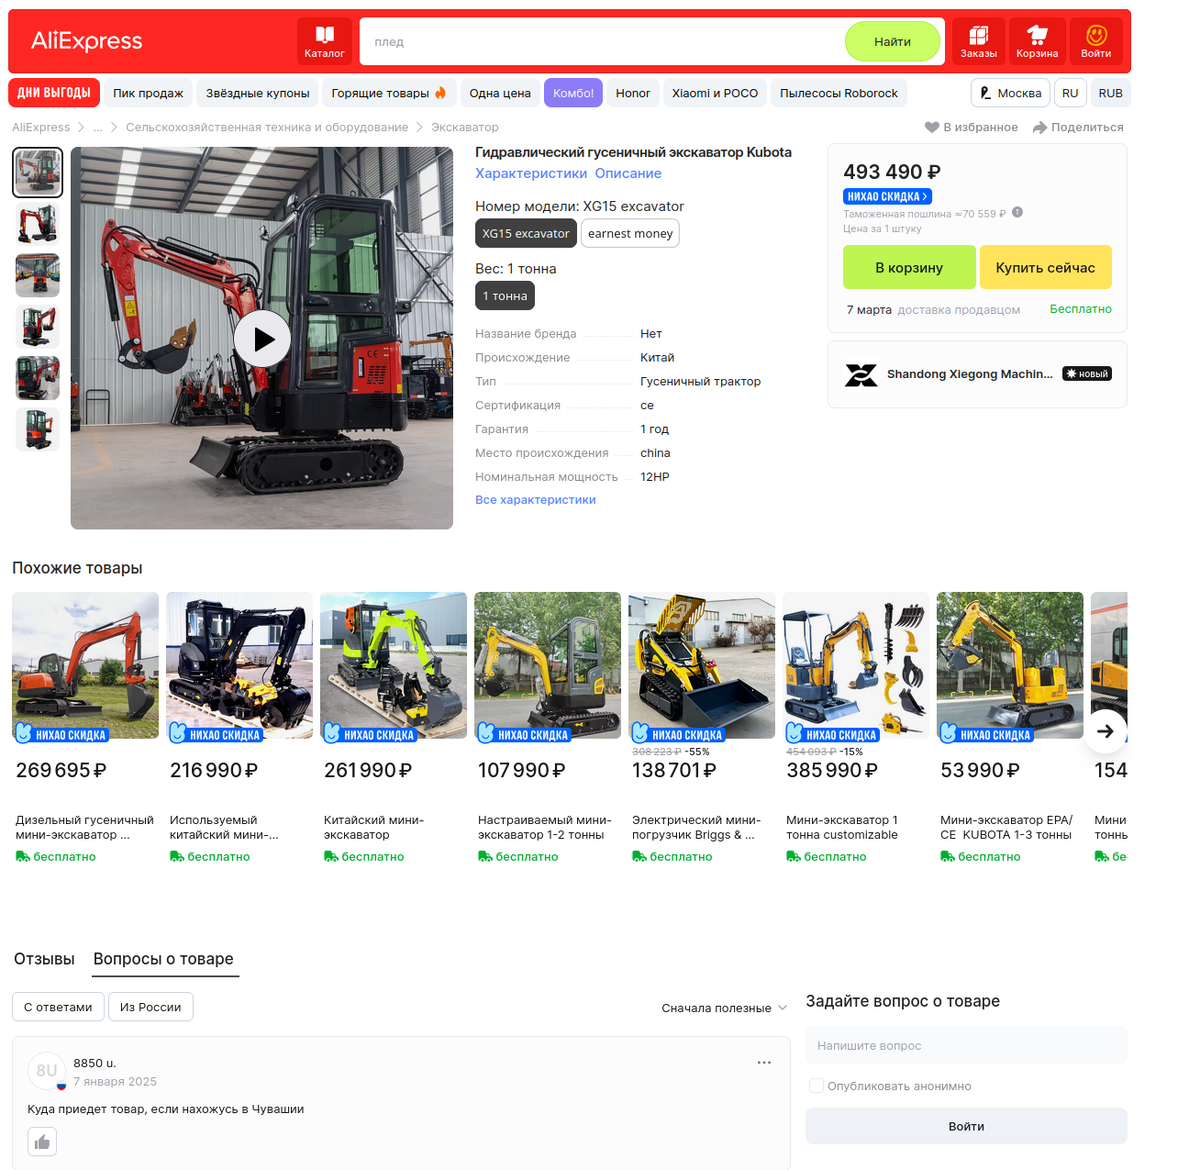Viewport: 1200px width, 1170px height.
Task: Click Shandong Xiegong store logo
Action: 861,375
